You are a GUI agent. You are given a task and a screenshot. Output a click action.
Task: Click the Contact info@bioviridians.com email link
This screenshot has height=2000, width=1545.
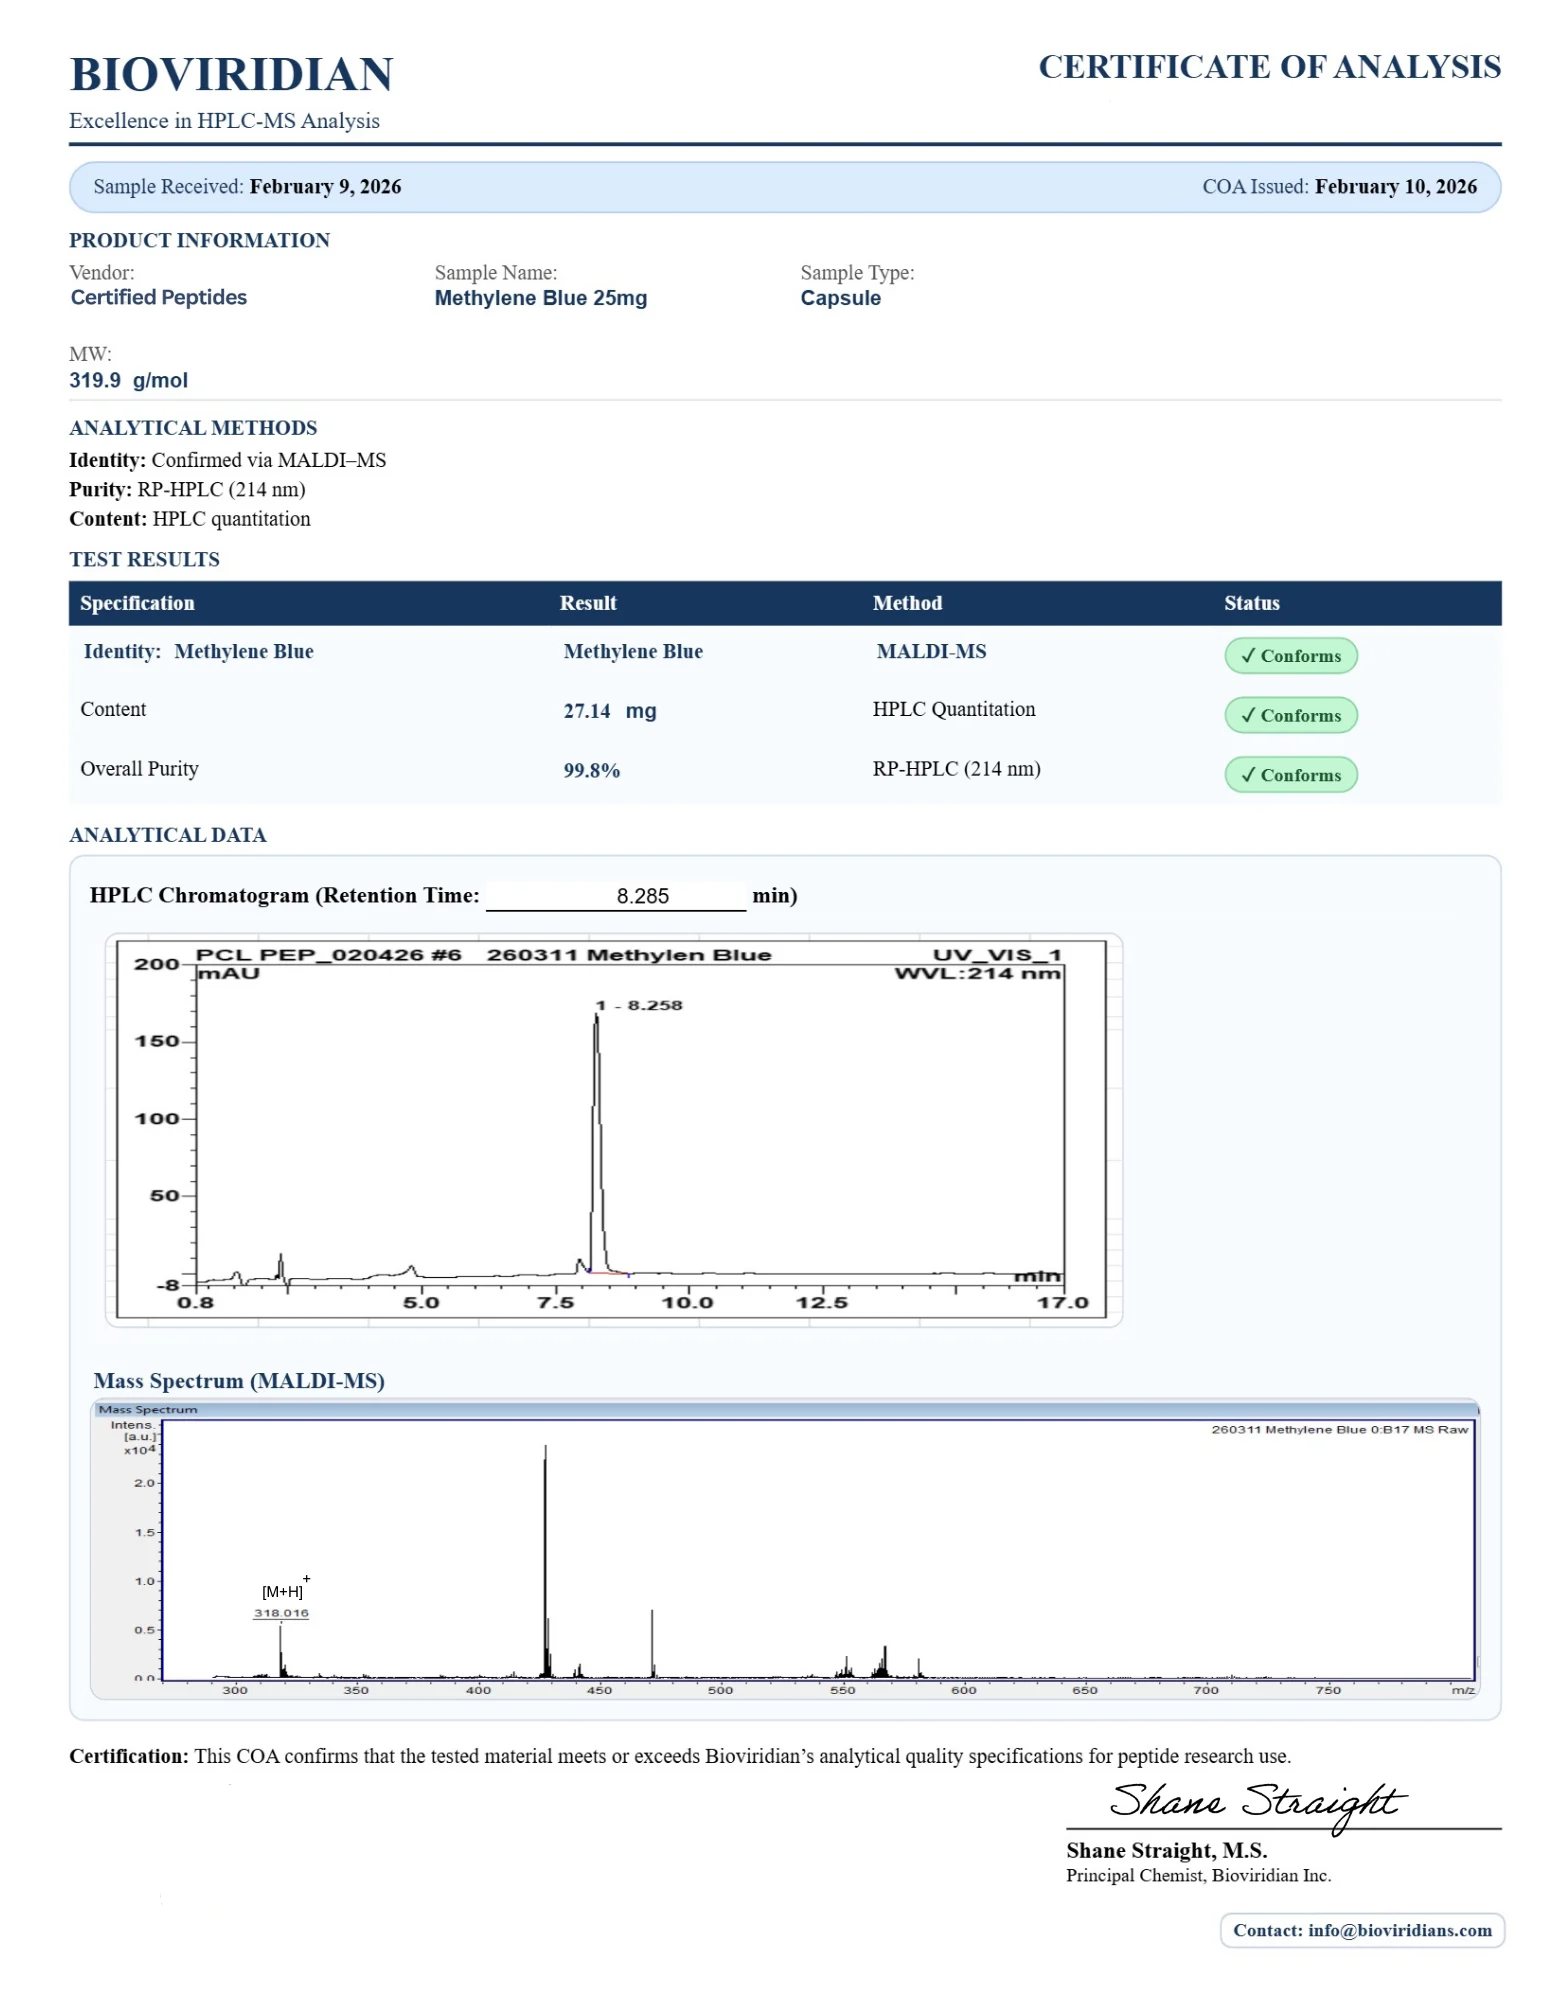(1361, 1930)
